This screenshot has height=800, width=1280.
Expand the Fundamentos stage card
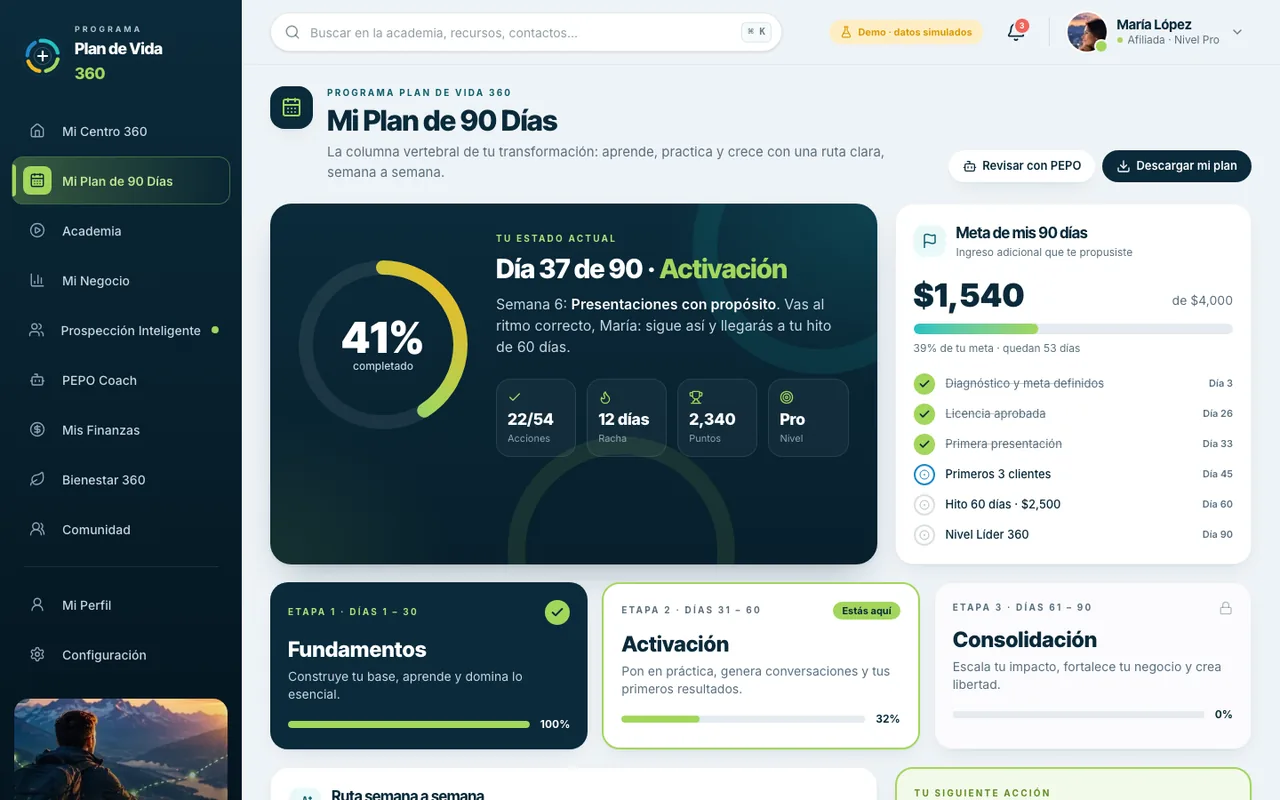click(x=429, y=665)
